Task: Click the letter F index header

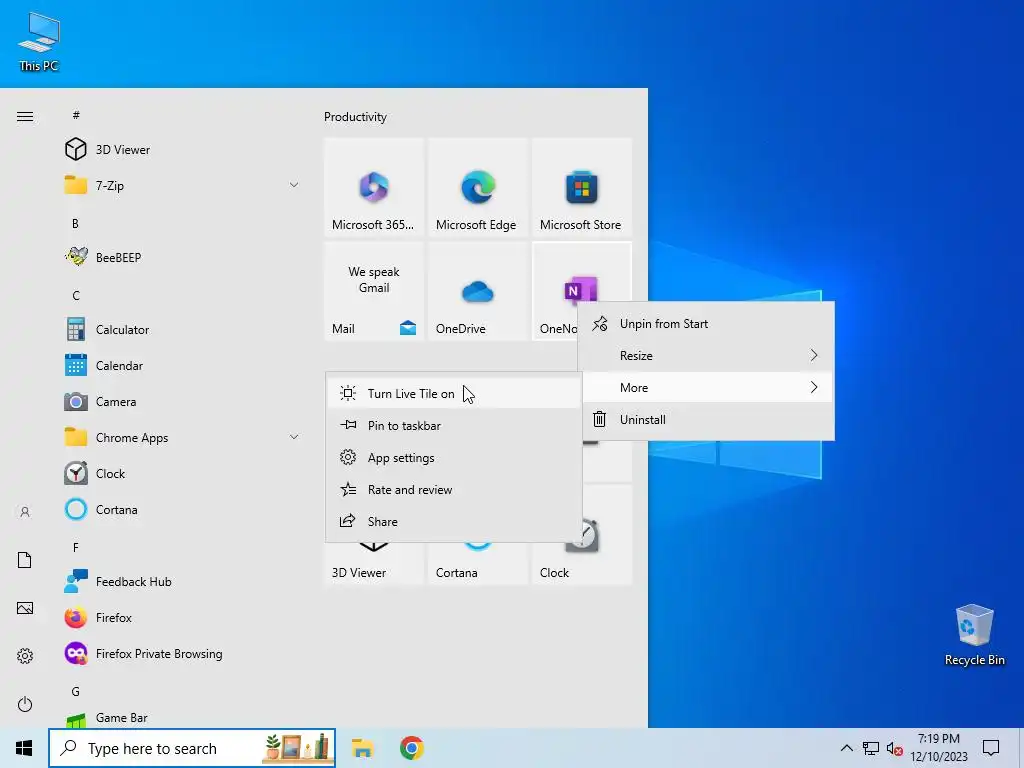Action: pyautogui.click(x=75, y=547)
